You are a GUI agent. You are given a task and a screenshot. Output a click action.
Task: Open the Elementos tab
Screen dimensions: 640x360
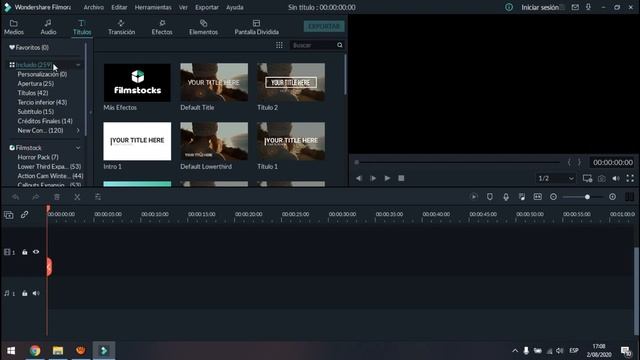coord(203,27)
